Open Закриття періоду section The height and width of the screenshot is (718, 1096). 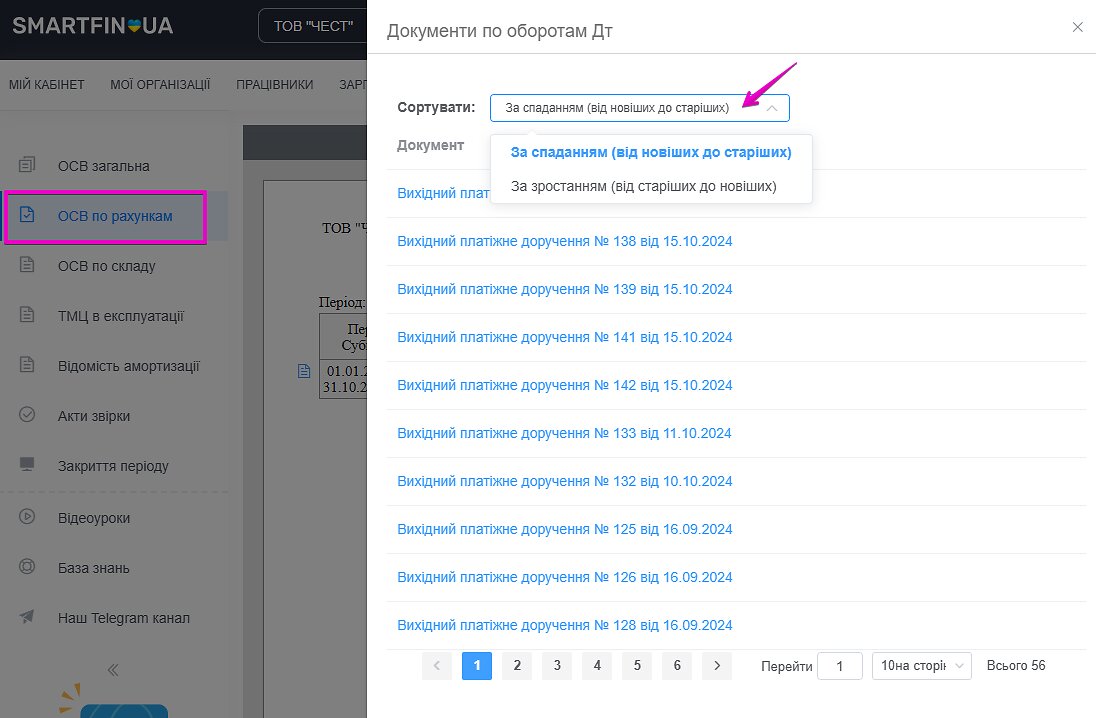pyautogui.click(x=113, y=466)
